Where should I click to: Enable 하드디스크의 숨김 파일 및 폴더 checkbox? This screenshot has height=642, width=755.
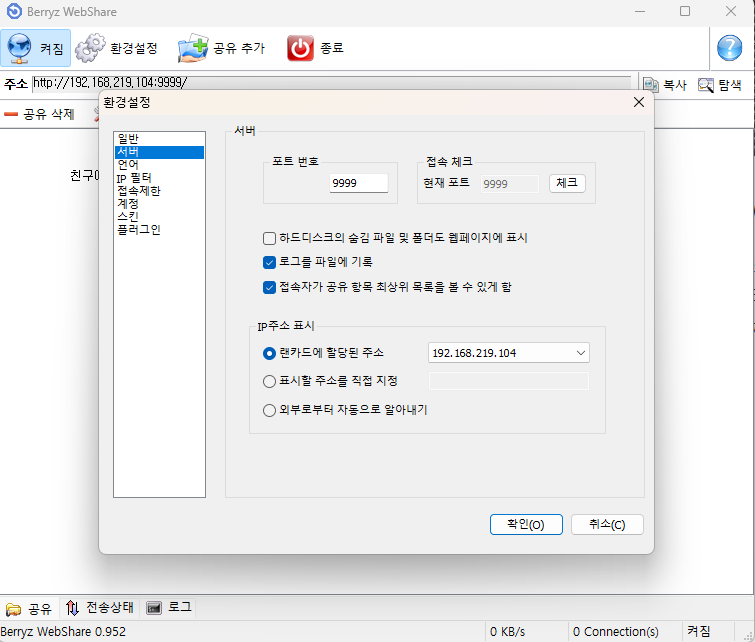pyautogui.click(x=269, y=238)
